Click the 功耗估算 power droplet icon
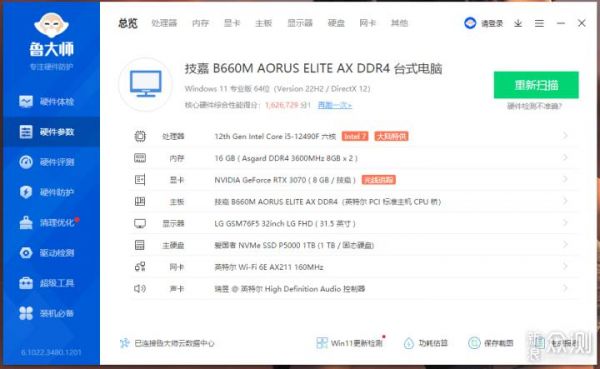Viewport: 600px width, 369px height. tap(409, 343)
